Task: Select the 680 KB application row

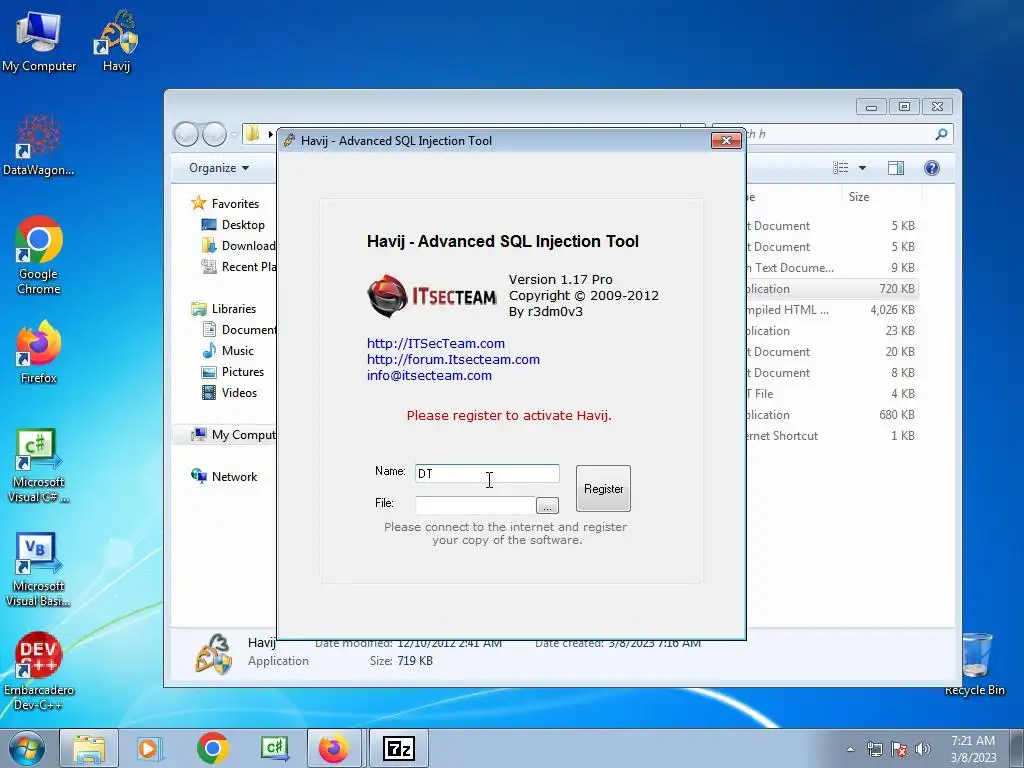Action: point(832,415)
